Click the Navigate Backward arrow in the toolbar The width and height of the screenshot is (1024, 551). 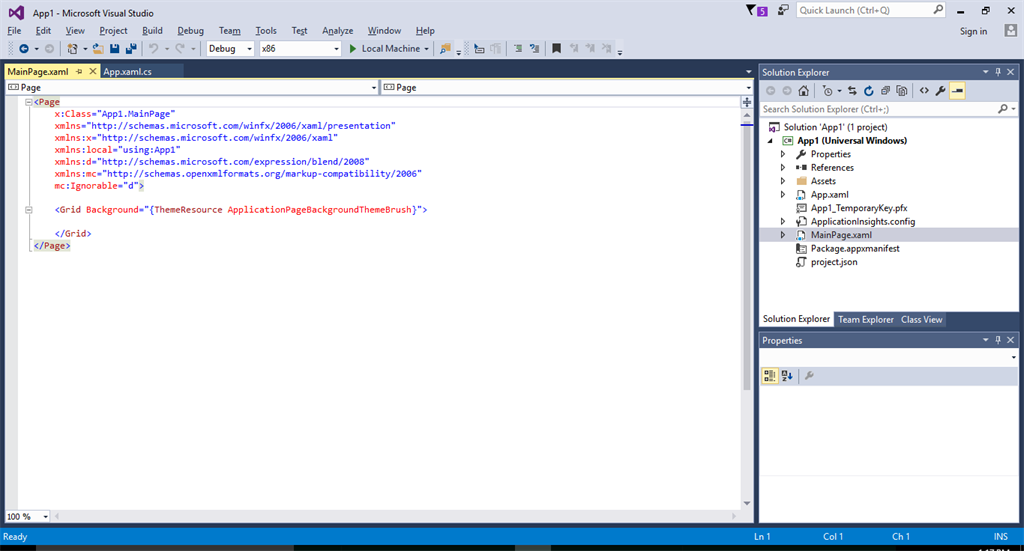(x=24, y=48)
